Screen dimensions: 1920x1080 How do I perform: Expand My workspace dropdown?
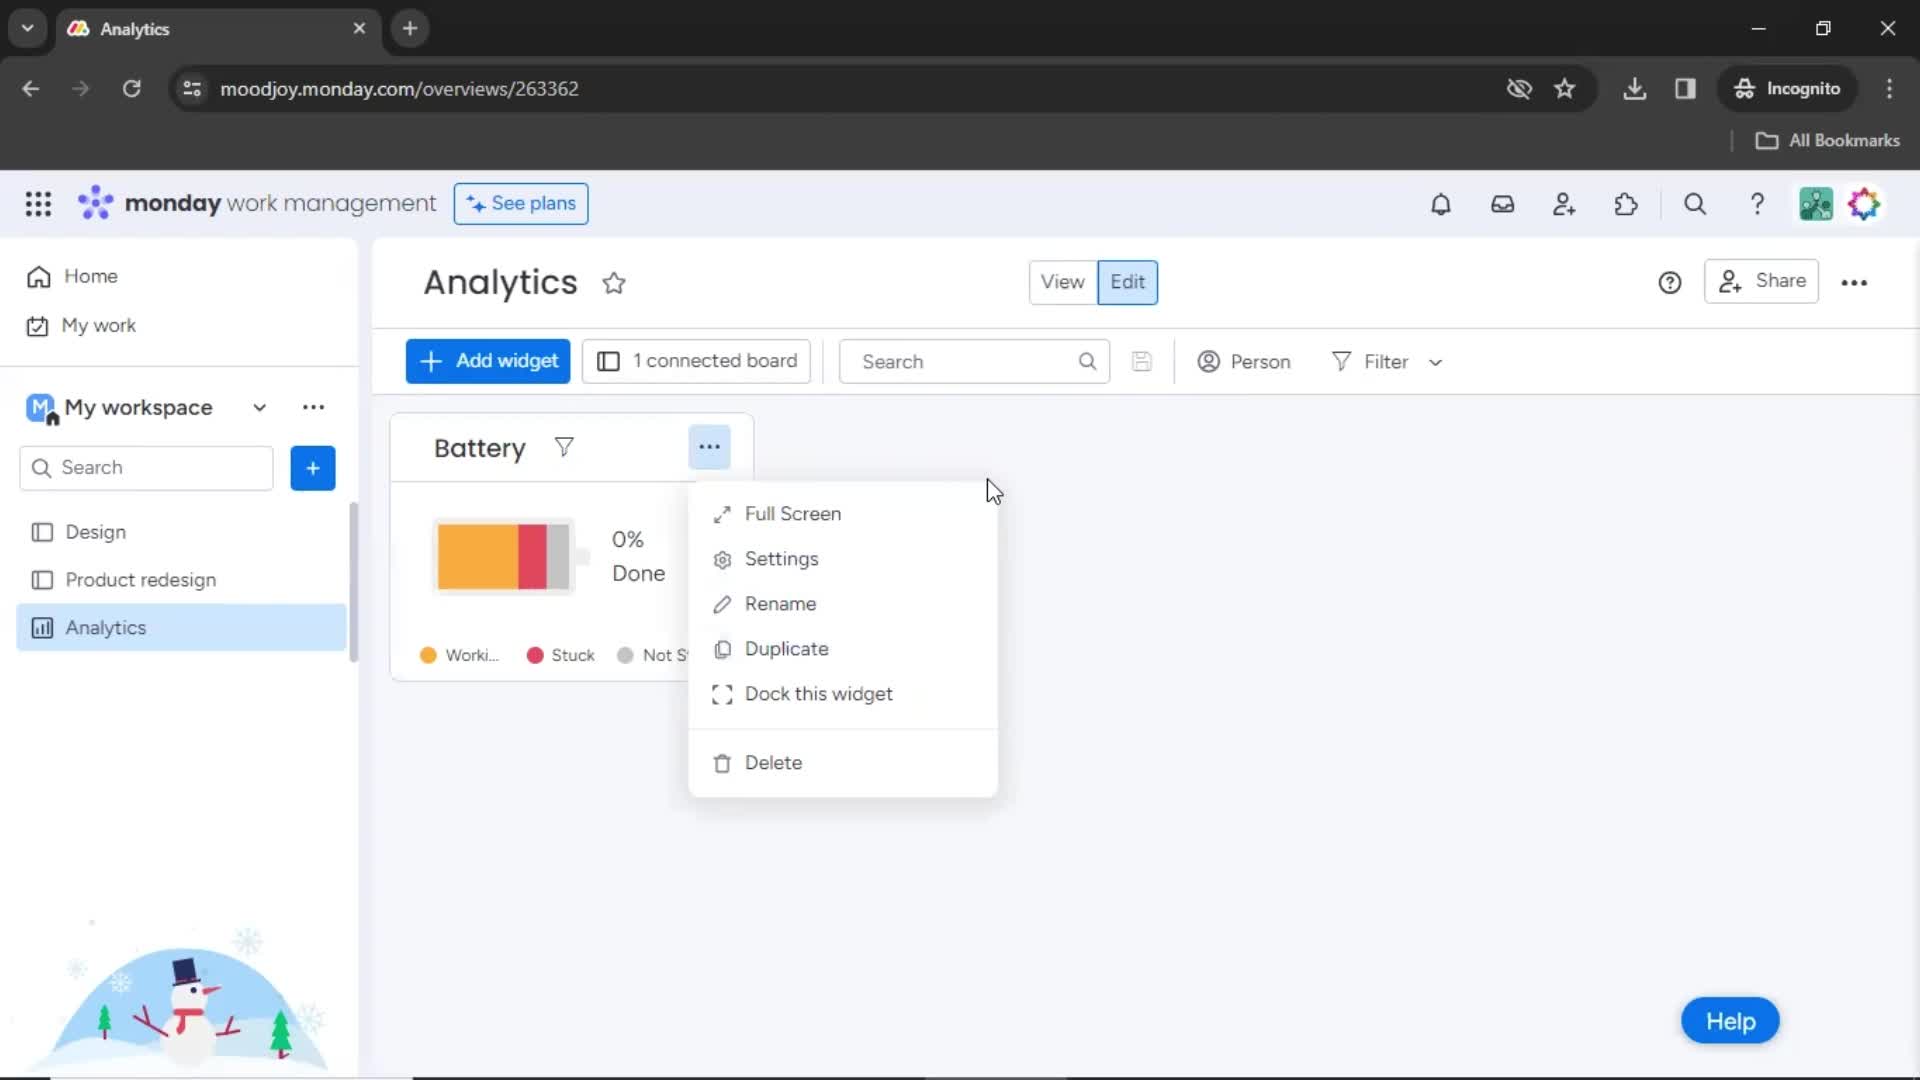[258, 406]
